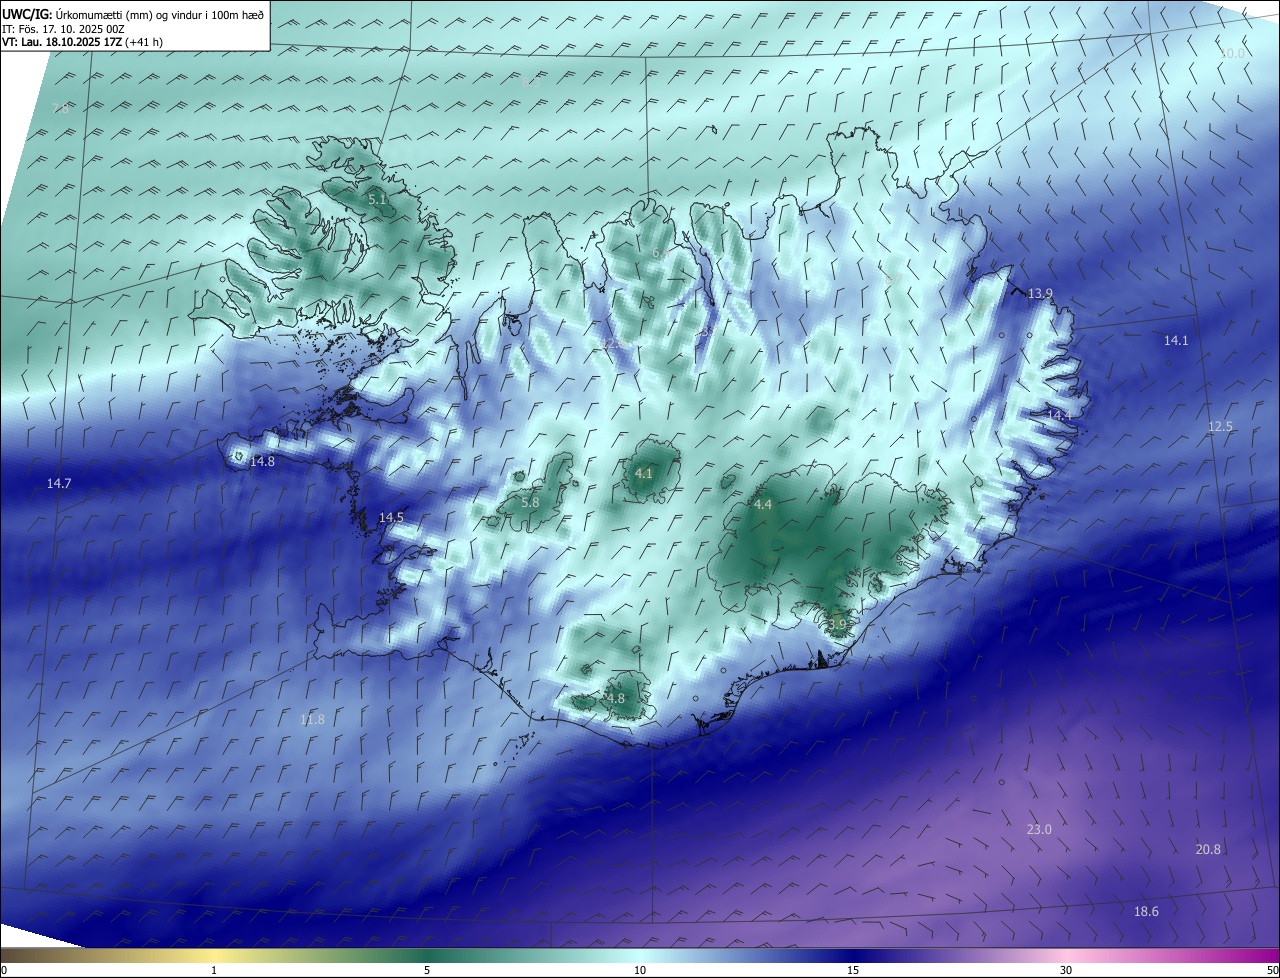
Task: Click the "12.5" value over the eastern sea
Action: point(1220,426)
